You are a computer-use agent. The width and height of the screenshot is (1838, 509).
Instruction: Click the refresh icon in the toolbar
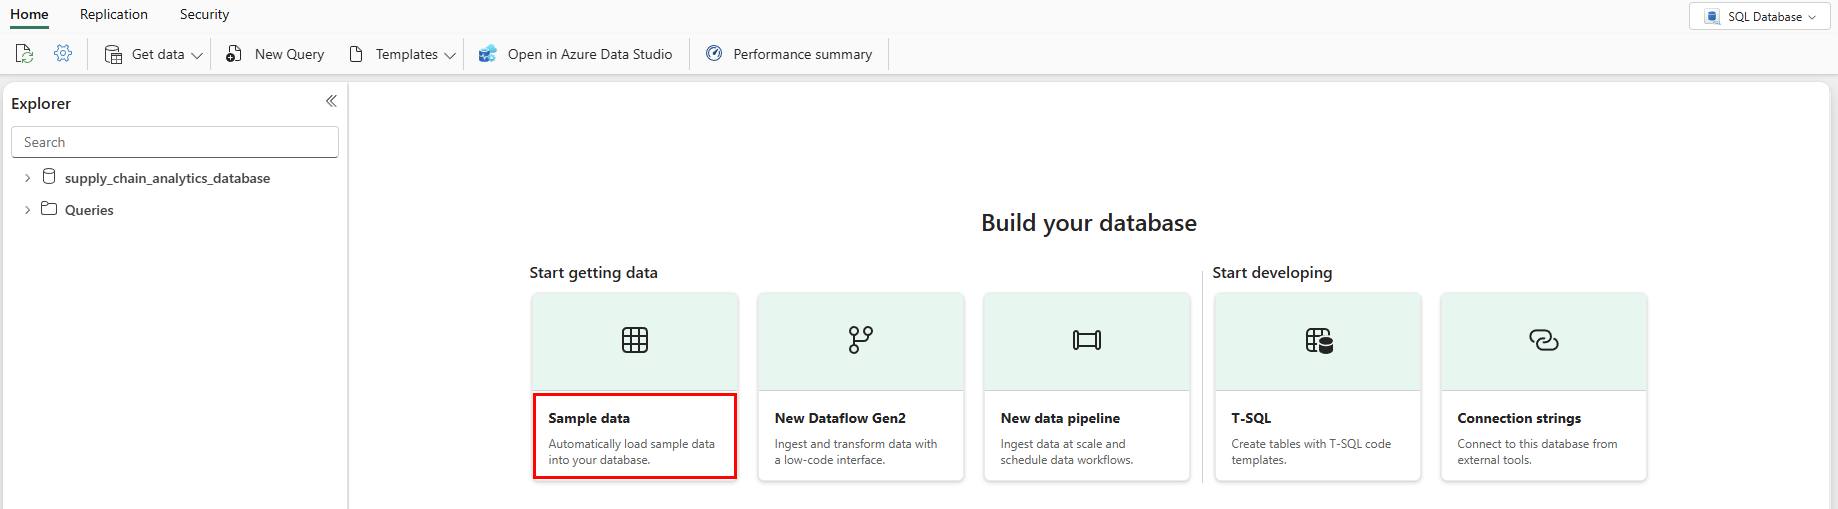point(24,54)
